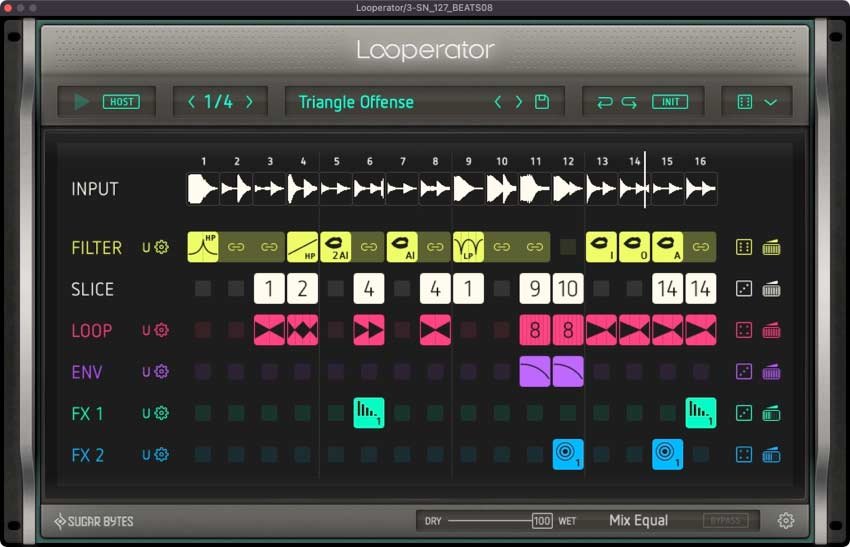Click FILTER step 9 LP notch cell

point(468,247)
